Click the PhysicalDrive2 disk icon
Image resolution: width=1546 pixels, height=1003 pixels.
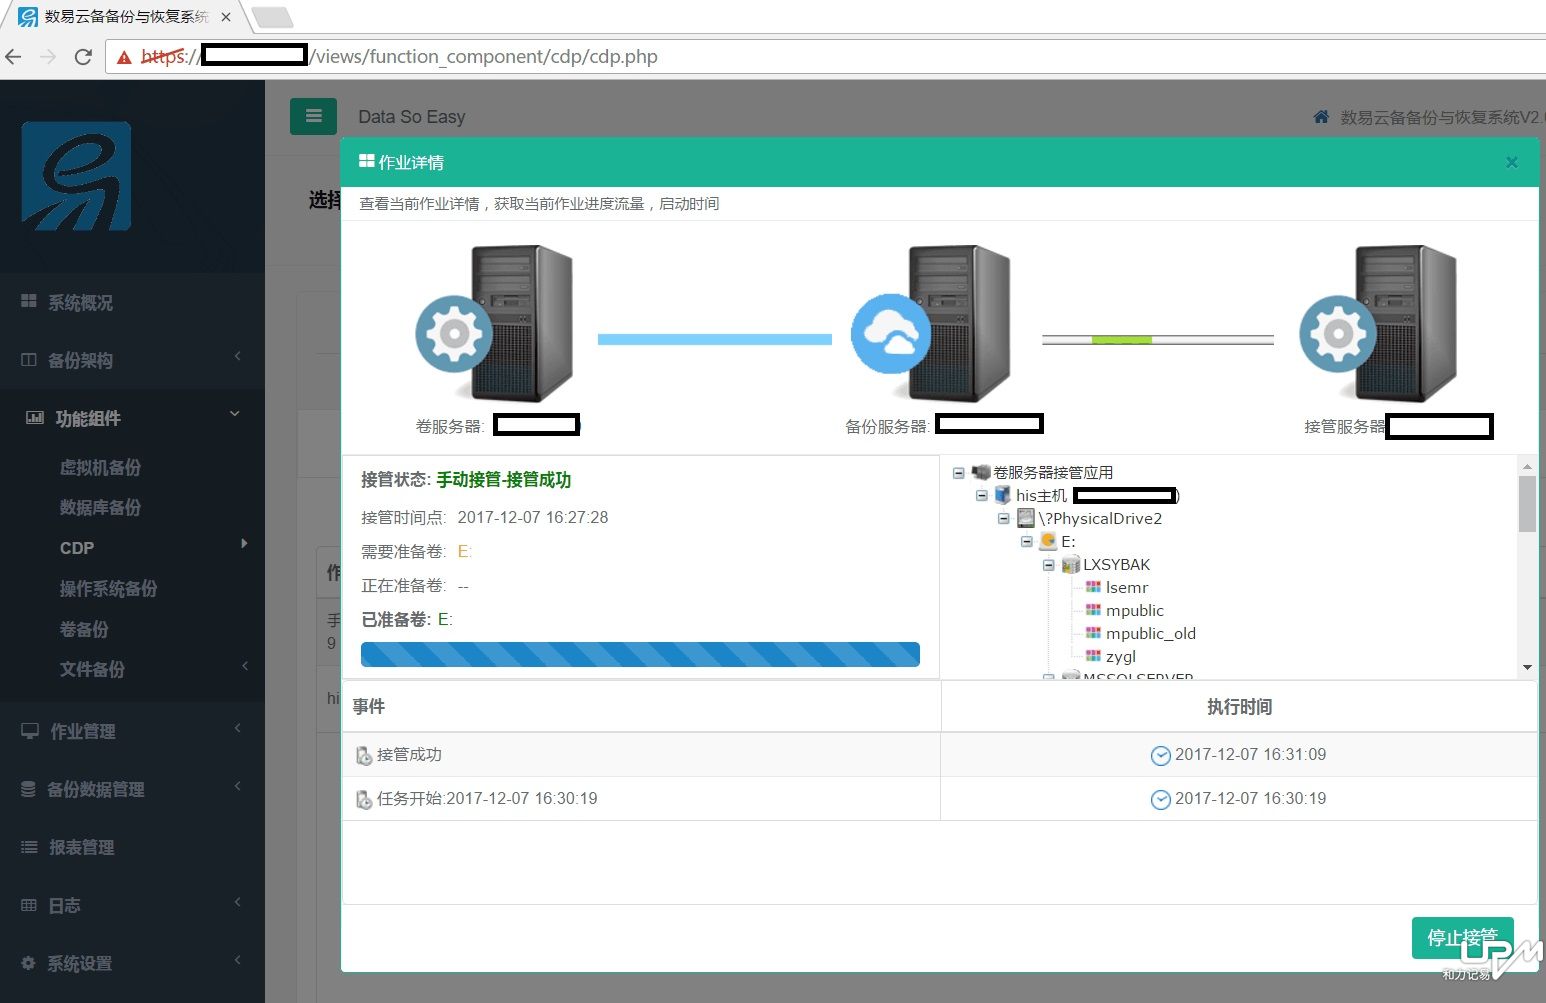tap(1025, 518)
